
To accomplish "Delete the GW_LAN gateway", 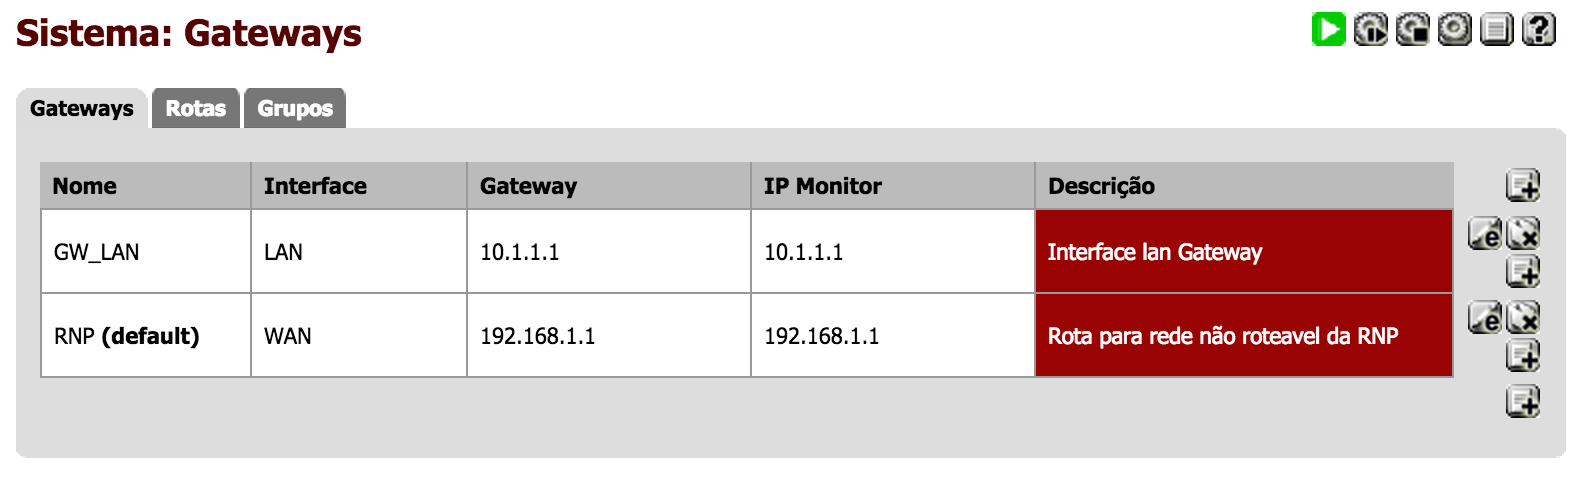I will click(x=1523, y=234).
